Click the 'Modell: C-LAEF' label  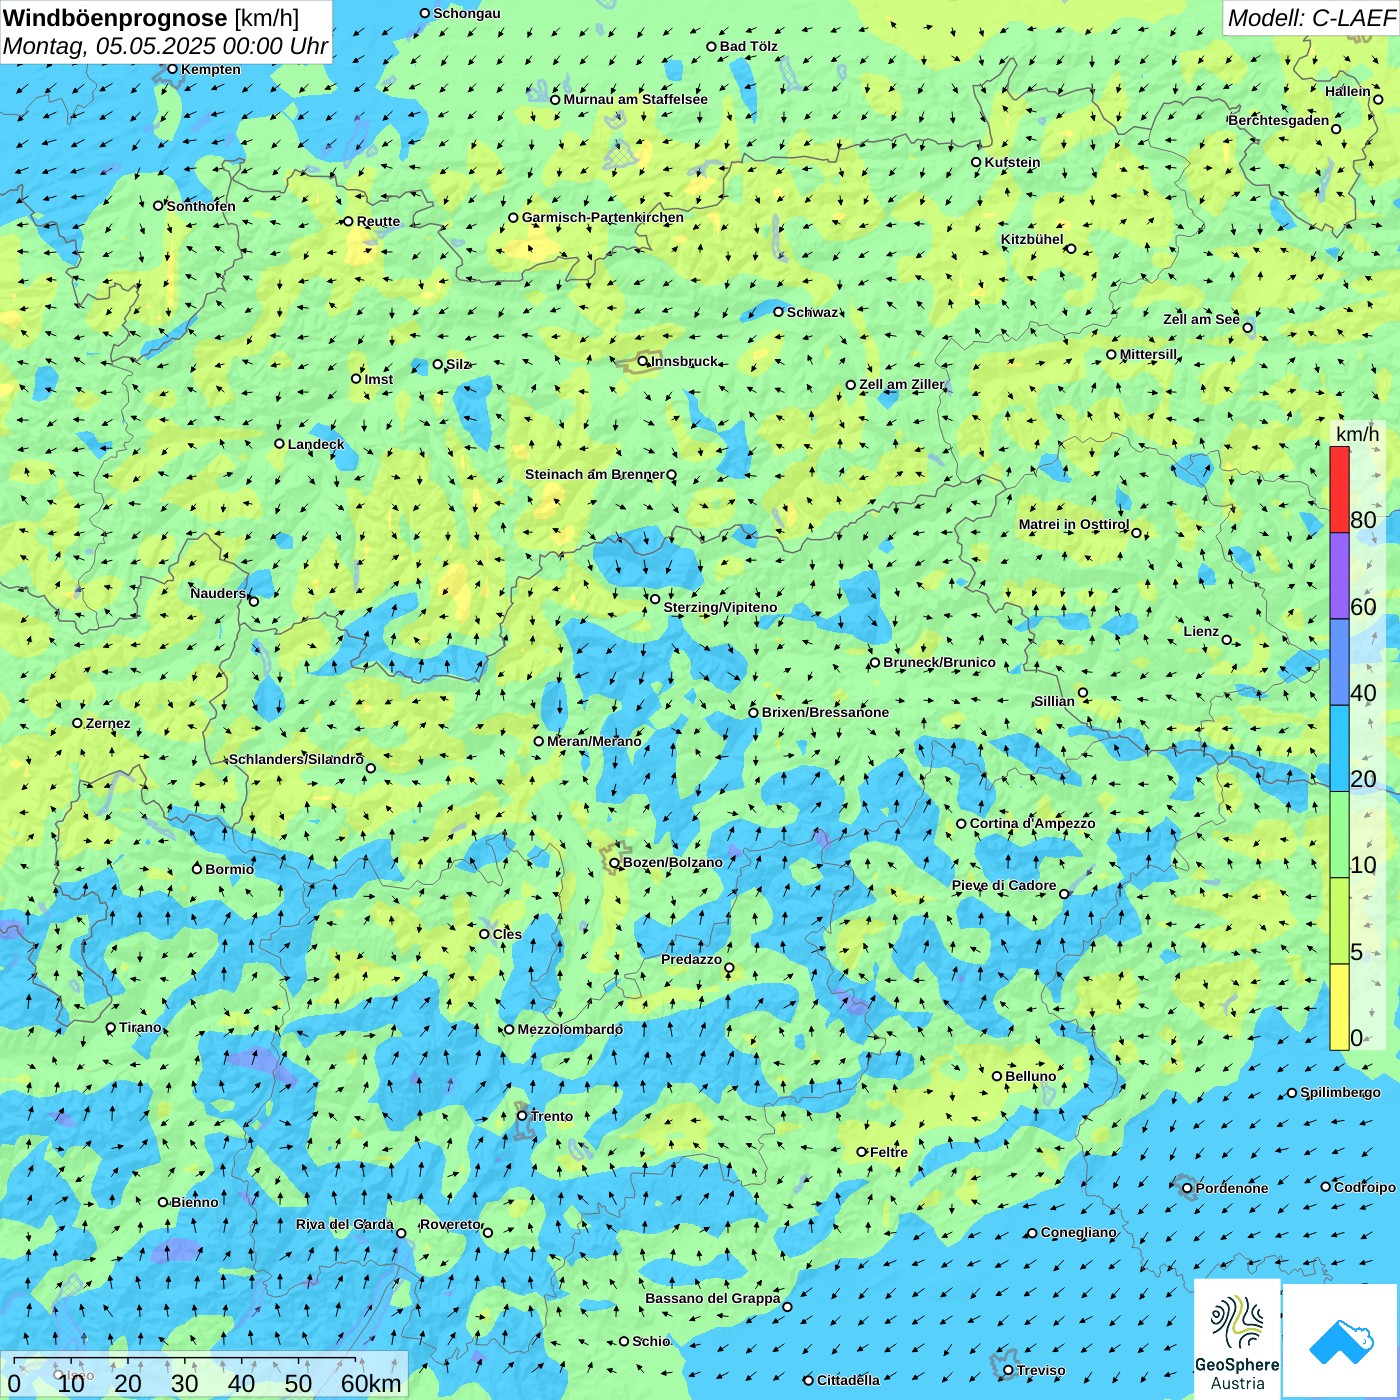point(1311,18)
